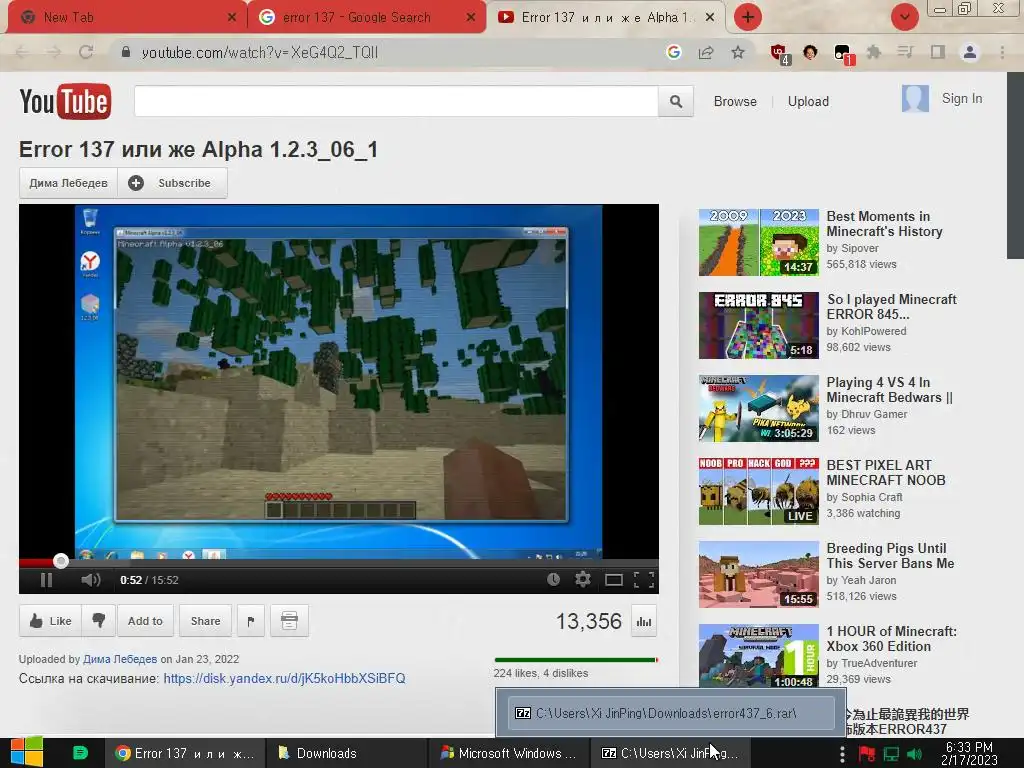Open uploader link Дима Лебедев

coord(120,659)
